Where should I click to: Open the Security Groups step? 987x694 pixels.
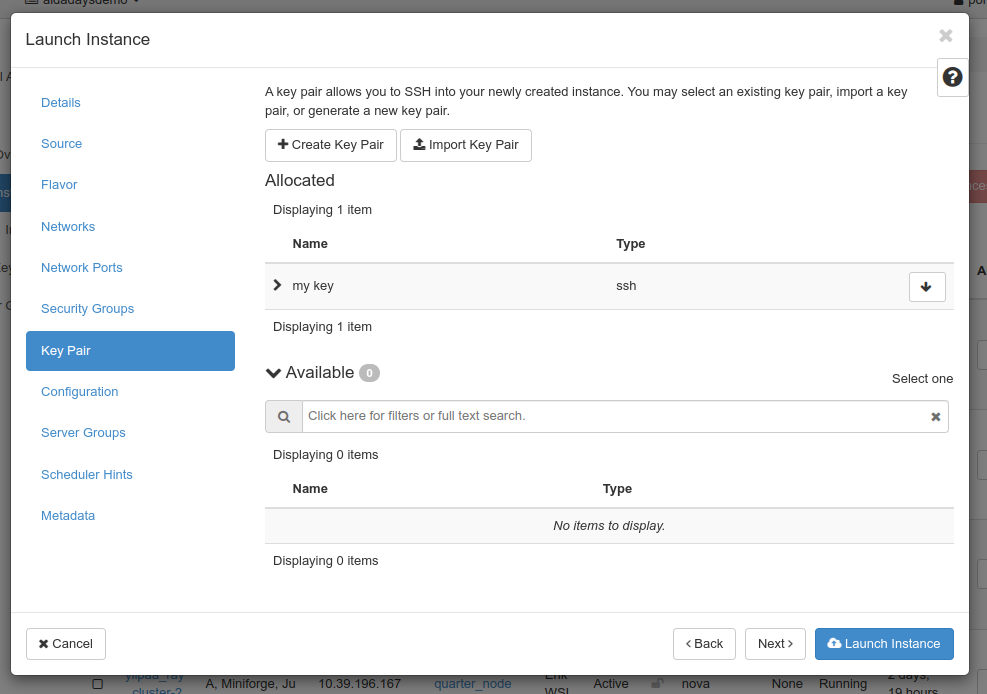click(87, 308)
